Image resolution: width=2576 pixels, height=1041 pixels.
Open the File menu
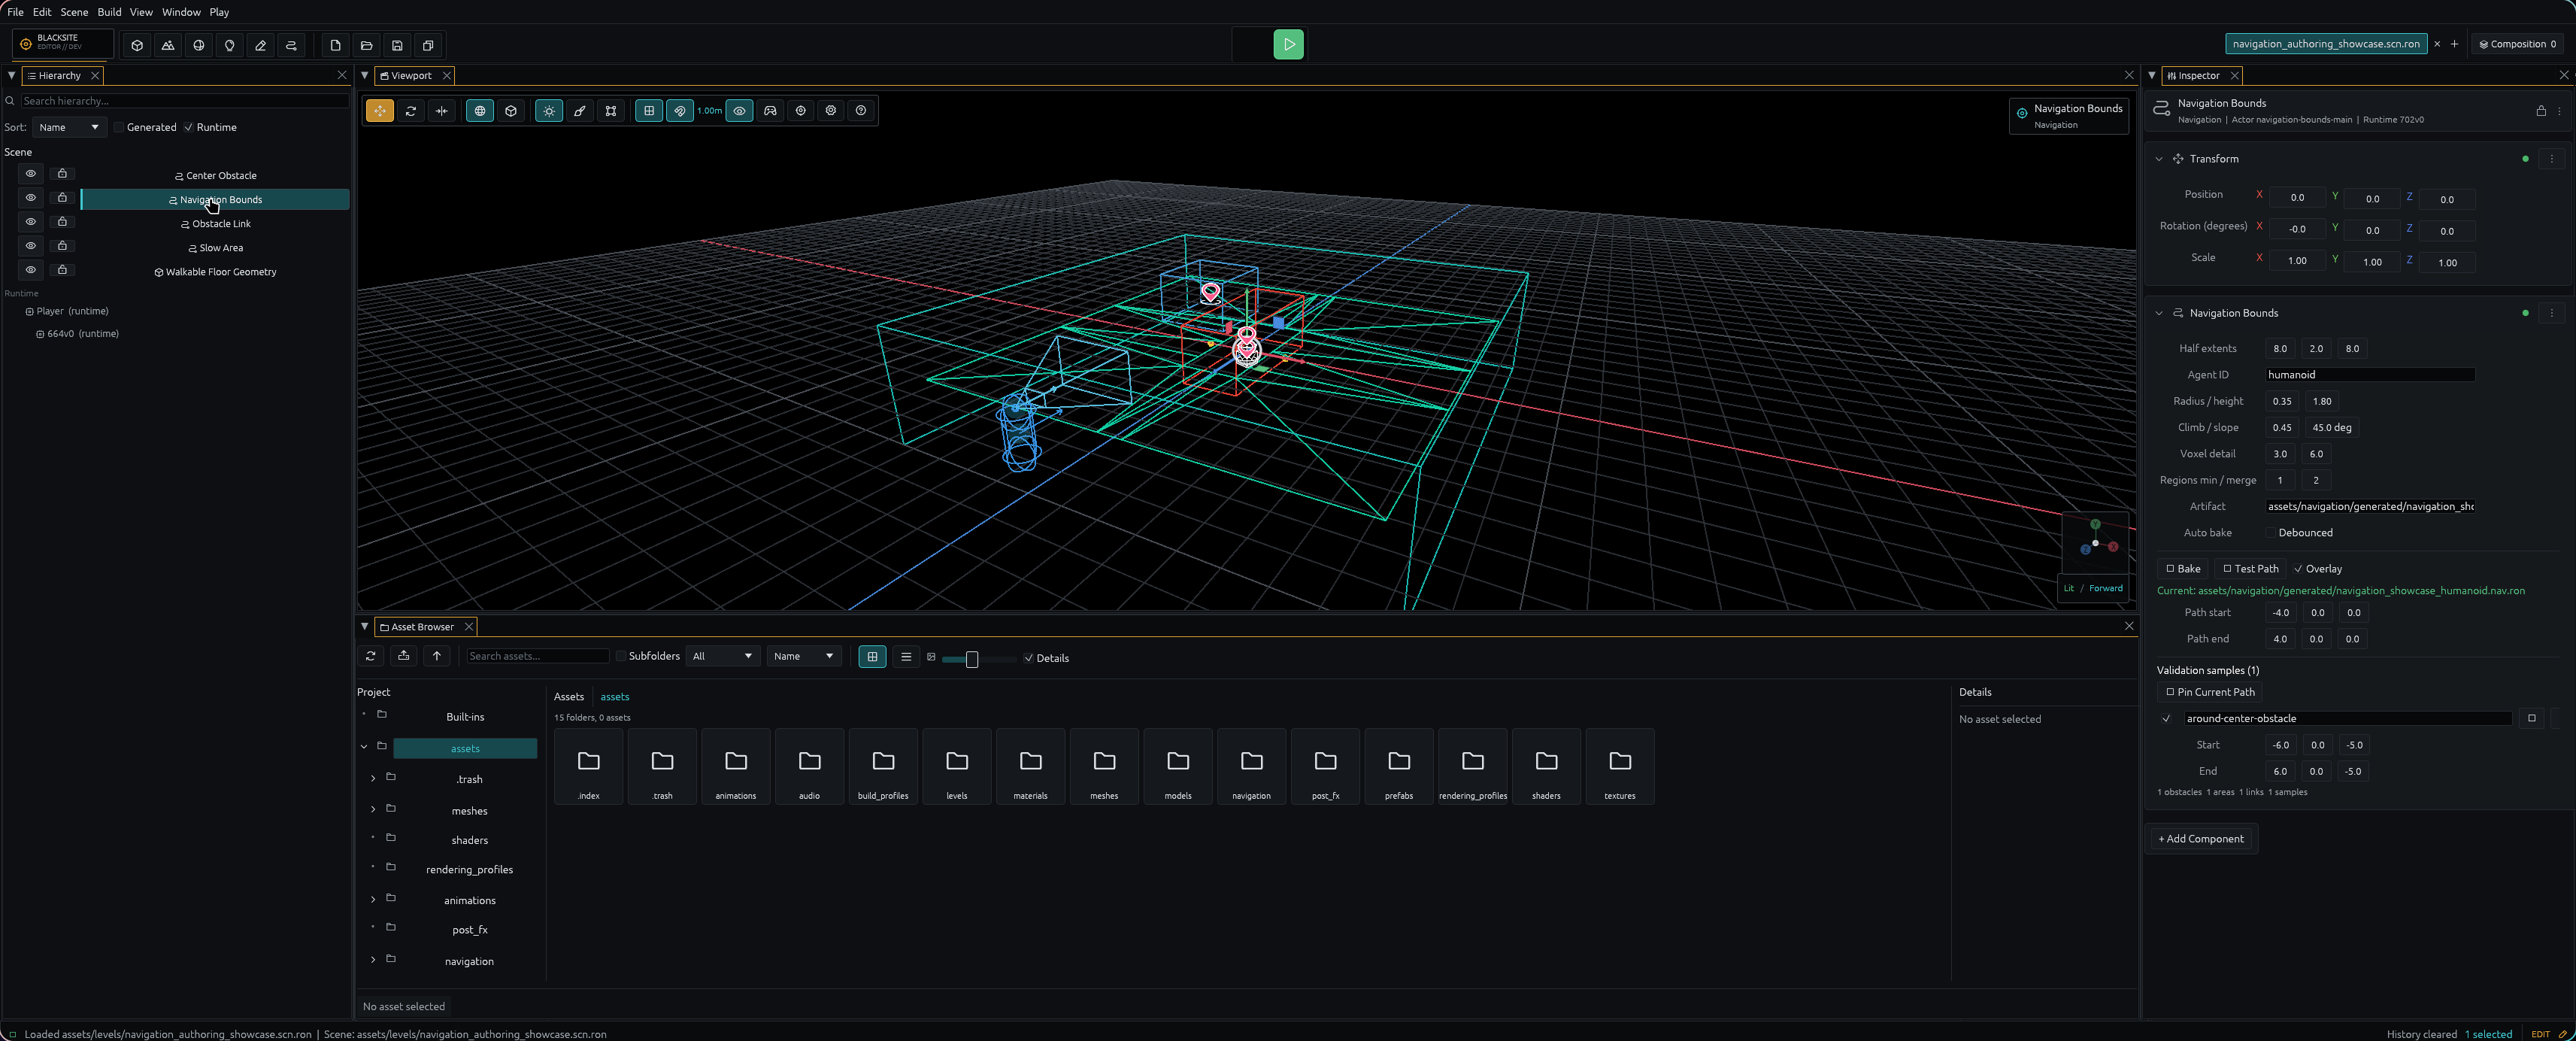(15, 12)
